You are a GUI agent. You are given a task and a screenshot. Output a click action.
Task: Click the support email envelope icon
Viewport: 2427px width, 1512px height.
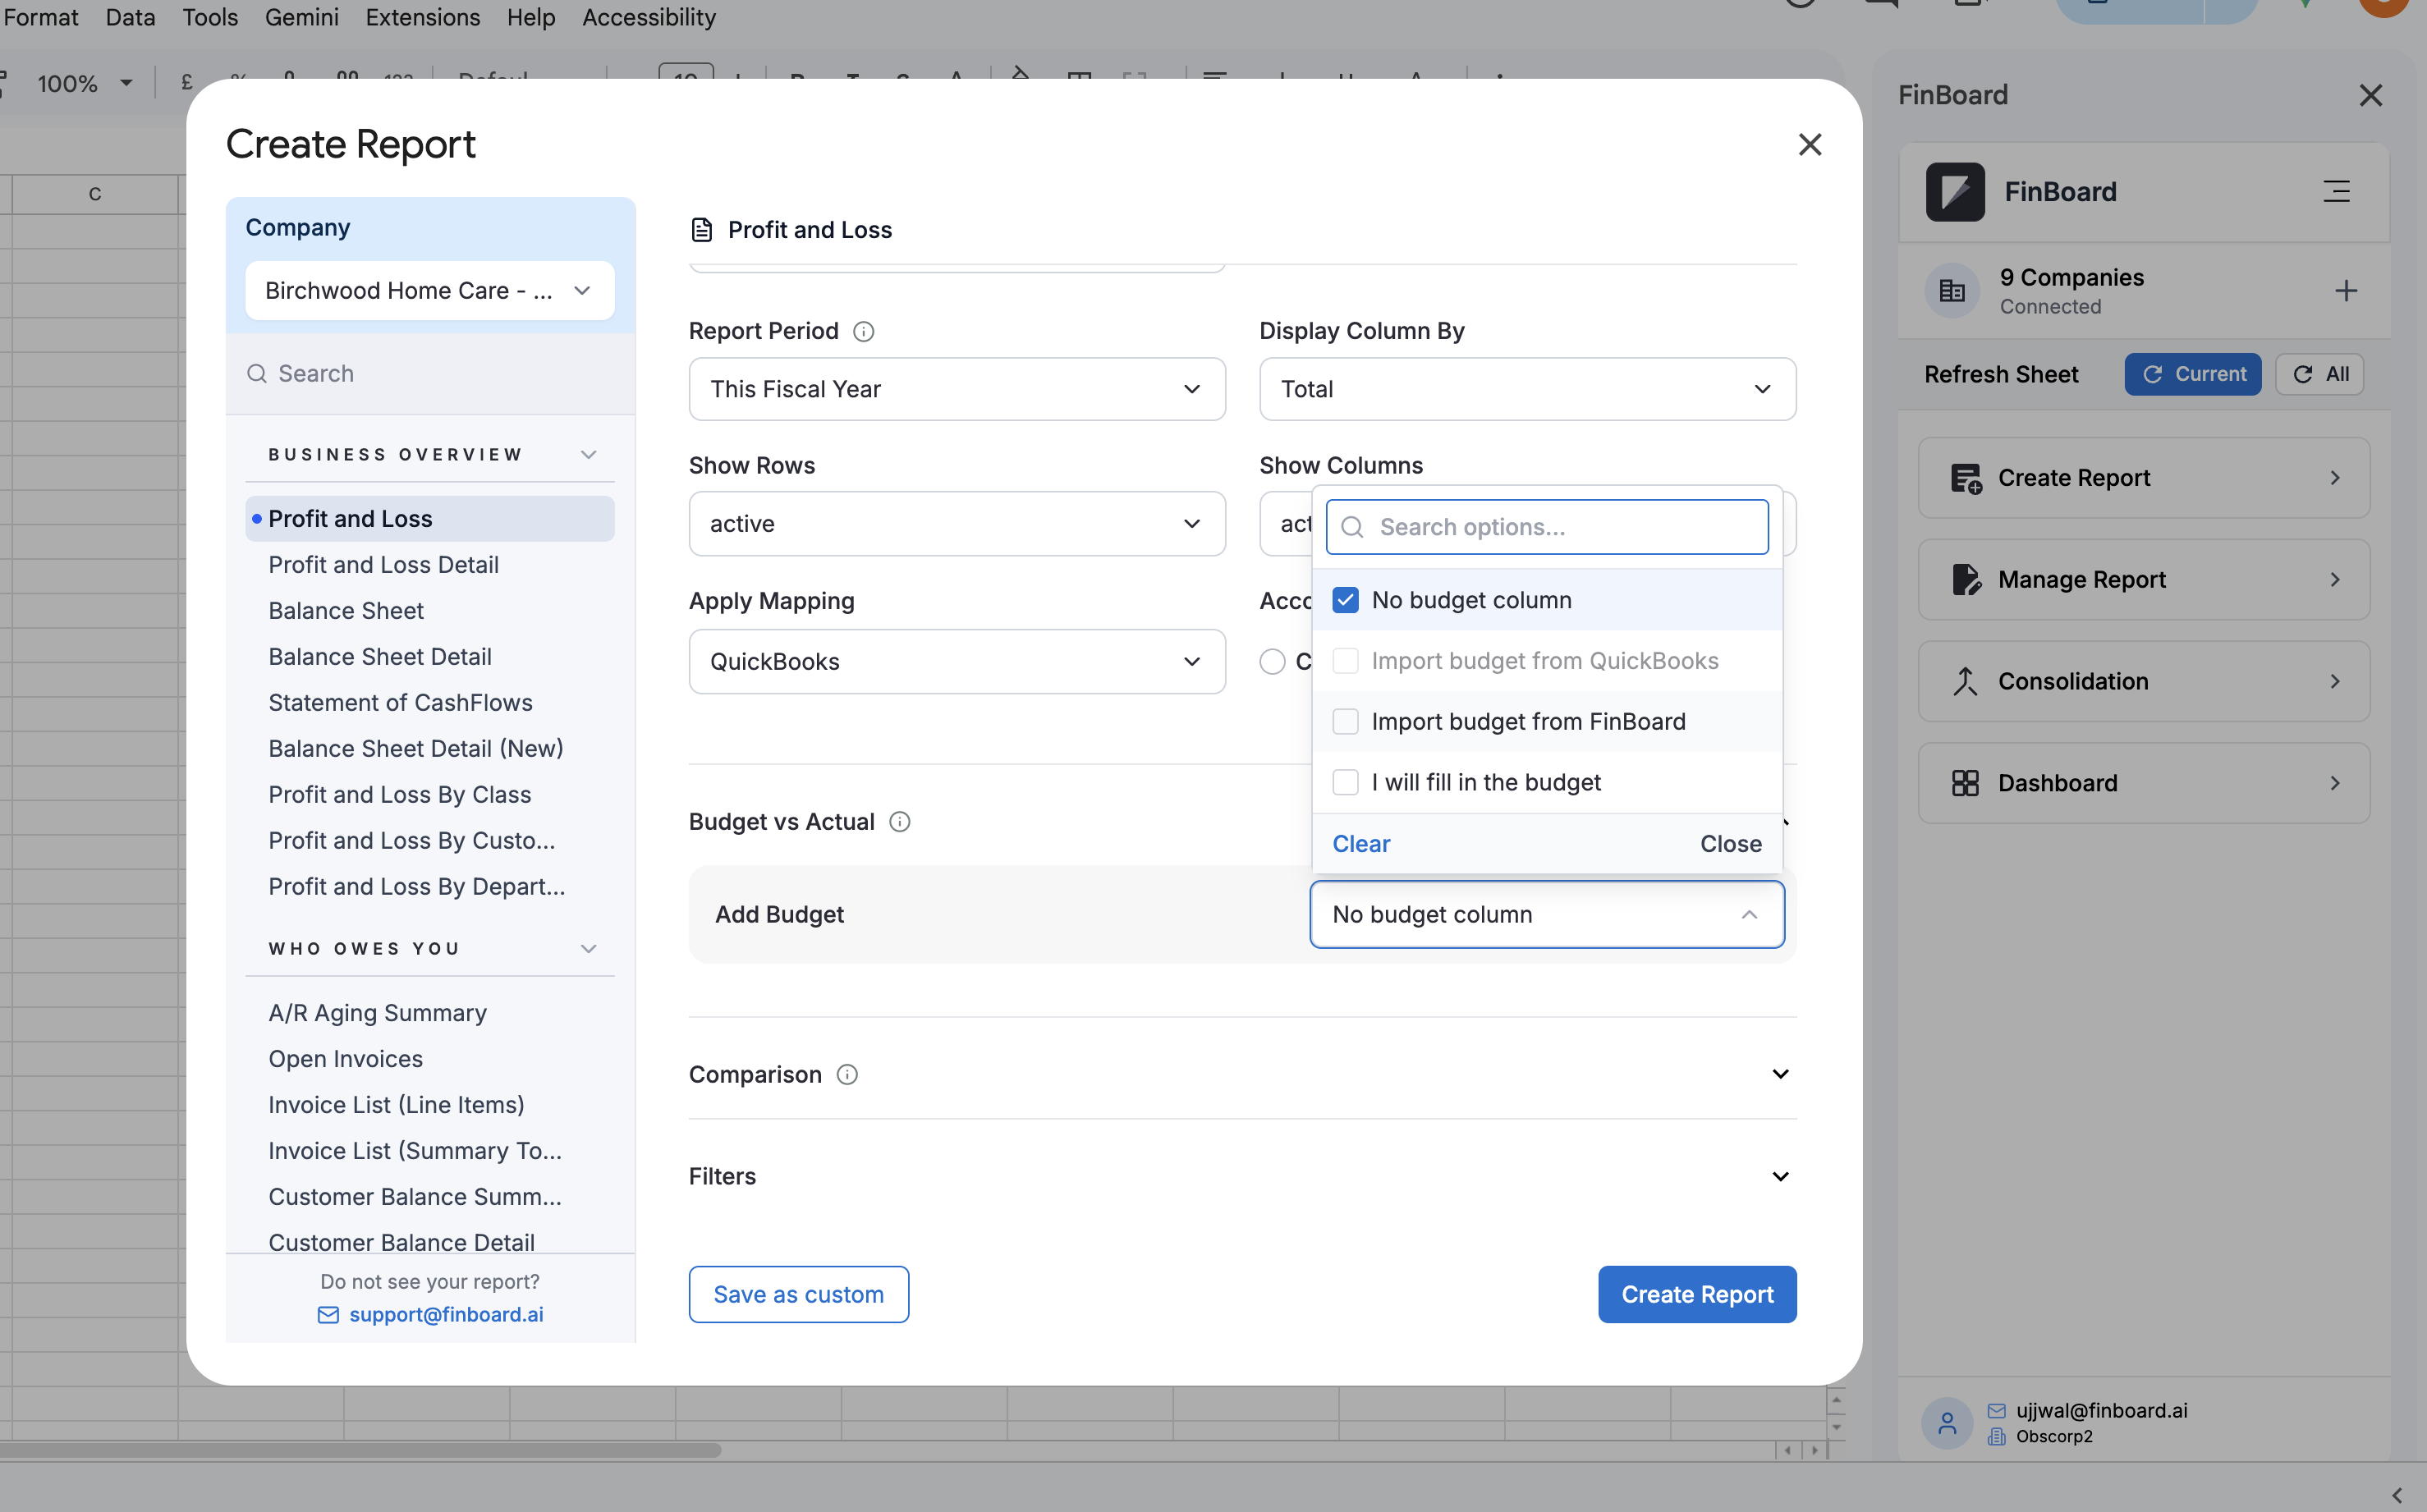click(328, 1315)
